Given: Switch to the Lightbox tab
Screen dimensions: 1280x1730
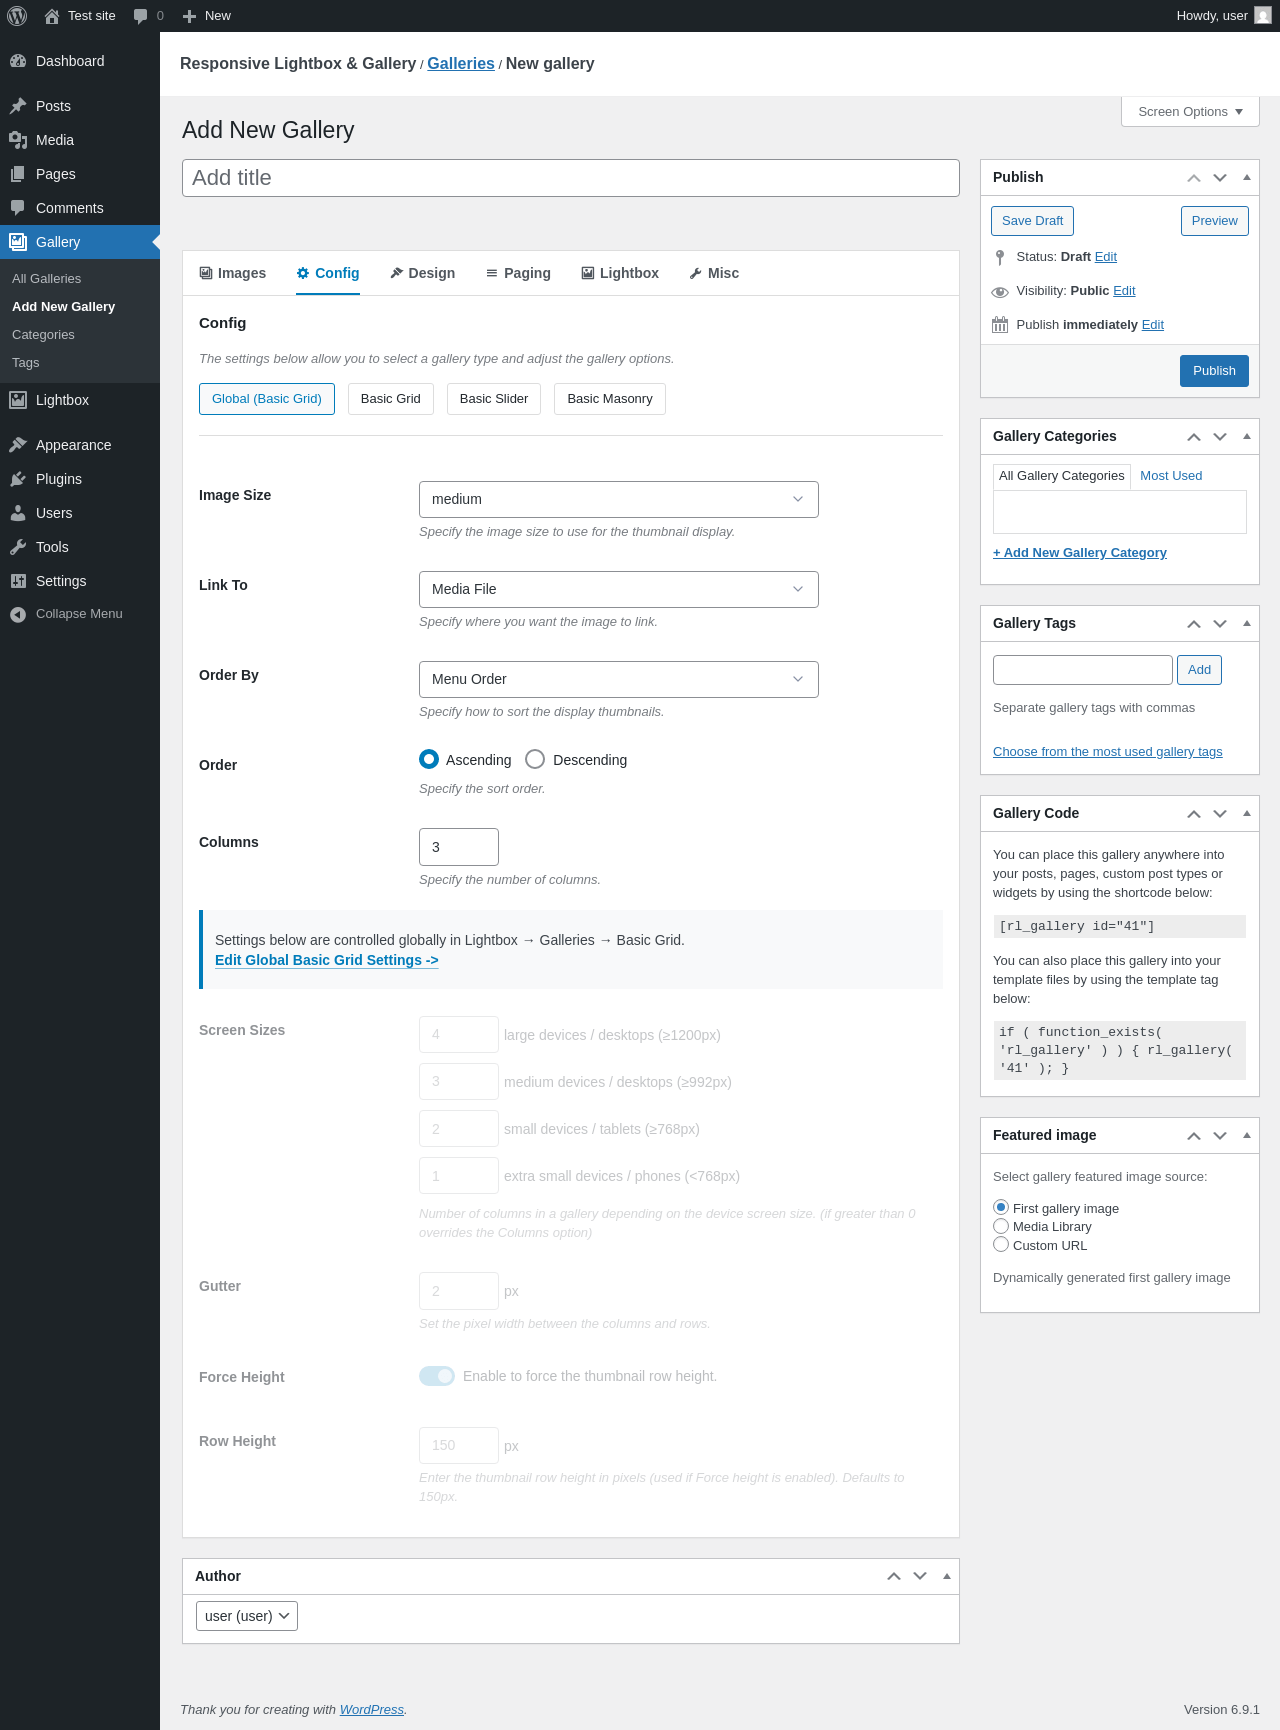Looking at the screenshot, I should coord(620,273).
